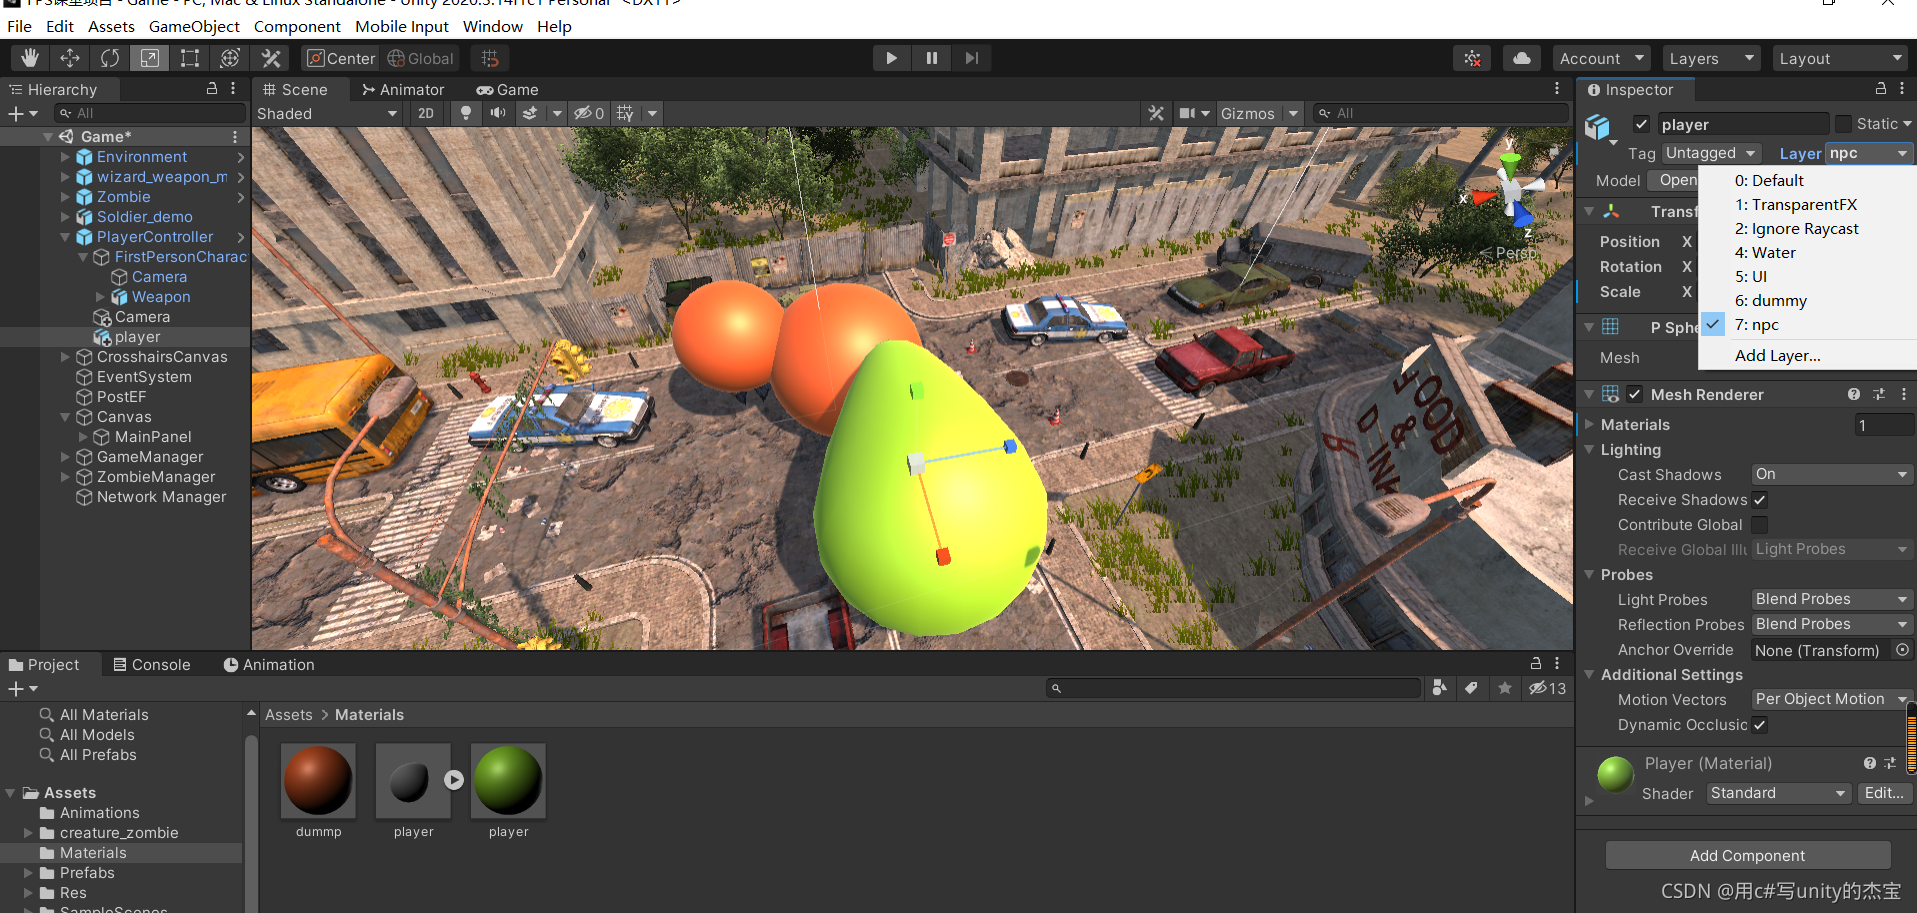Select the dummp material thumbnail

(x=319, y=780)
